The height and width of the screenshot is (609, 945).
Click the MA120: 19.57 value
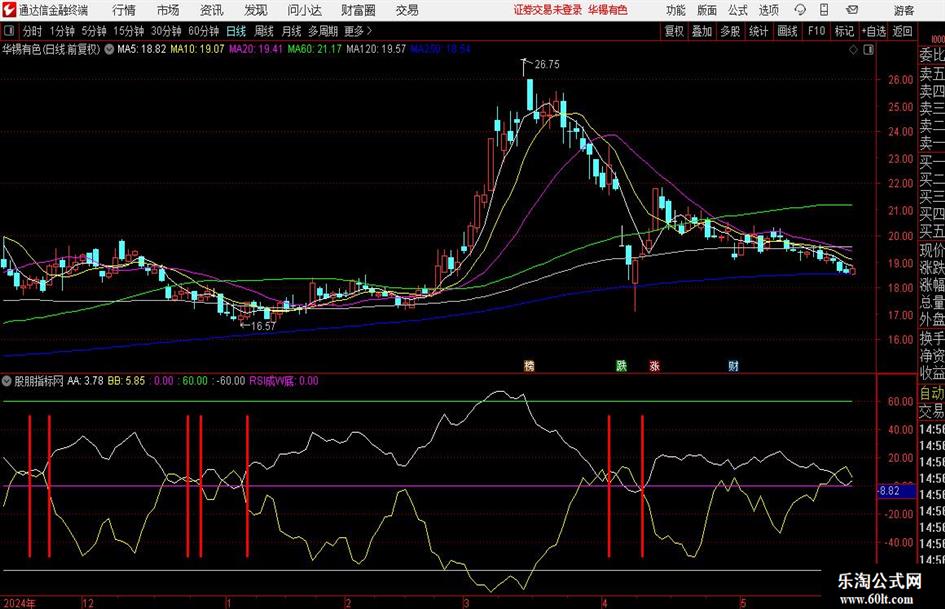click(375, 49)
